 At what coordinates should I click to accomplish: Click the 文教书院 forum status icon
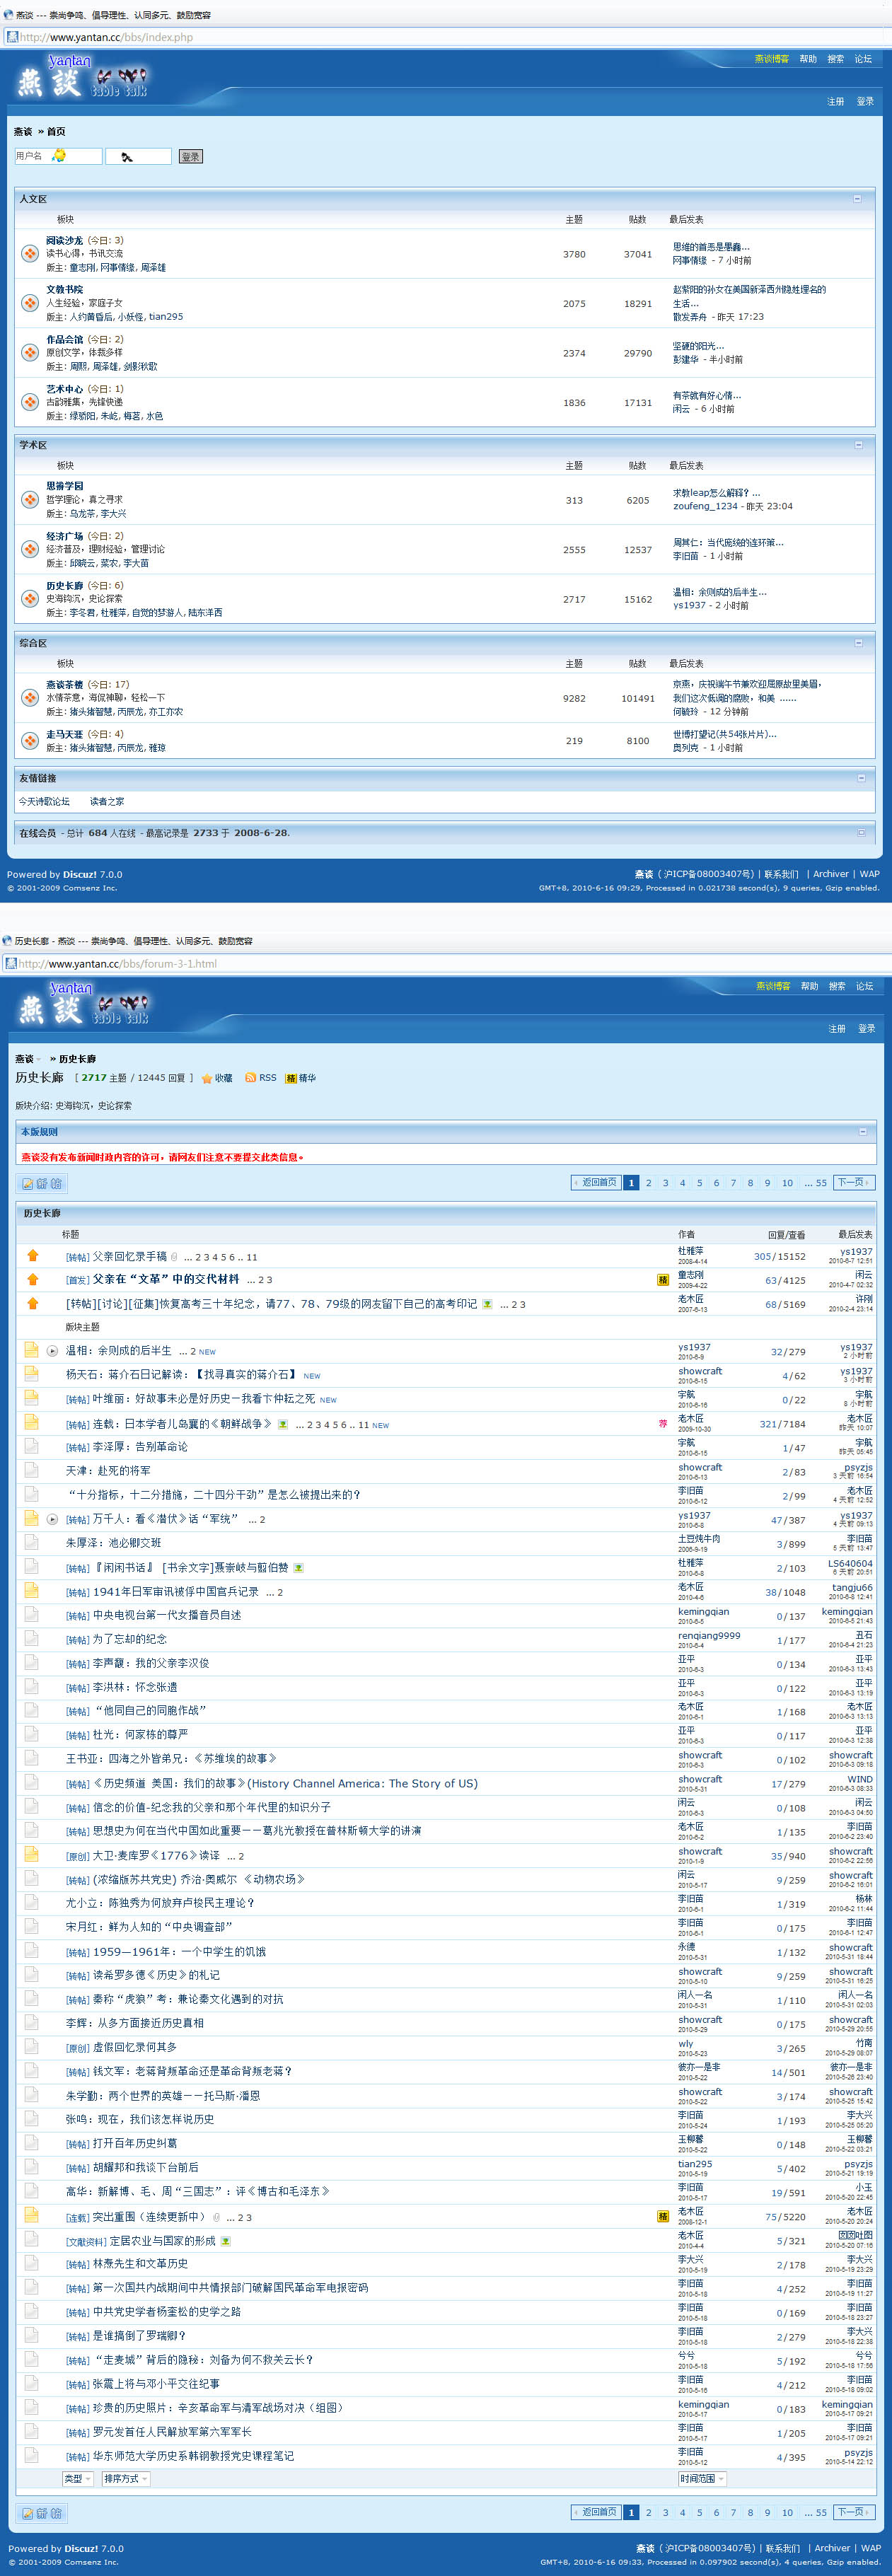pos(30,302)
